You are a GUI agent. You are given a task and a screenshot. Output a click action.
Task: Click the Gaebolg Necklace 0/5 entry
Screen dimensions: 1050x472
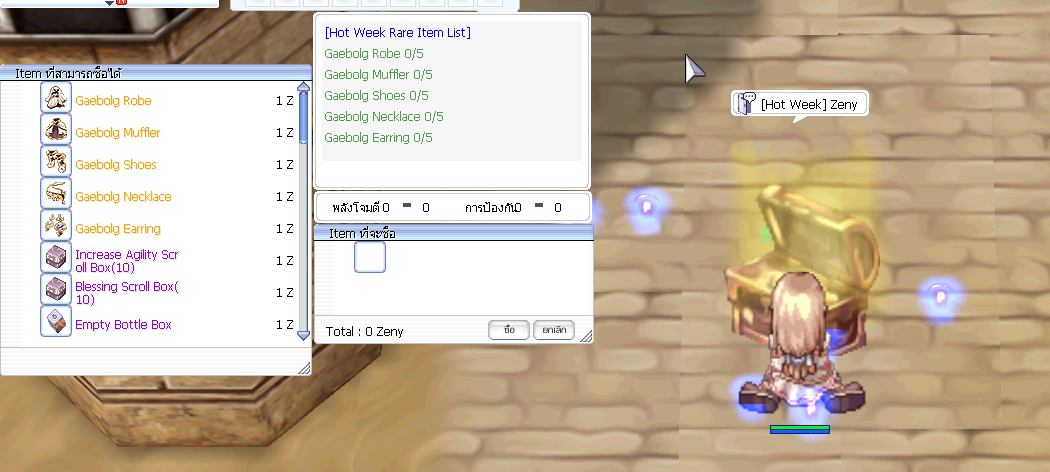pyautogui.click(x=384, y=116)
